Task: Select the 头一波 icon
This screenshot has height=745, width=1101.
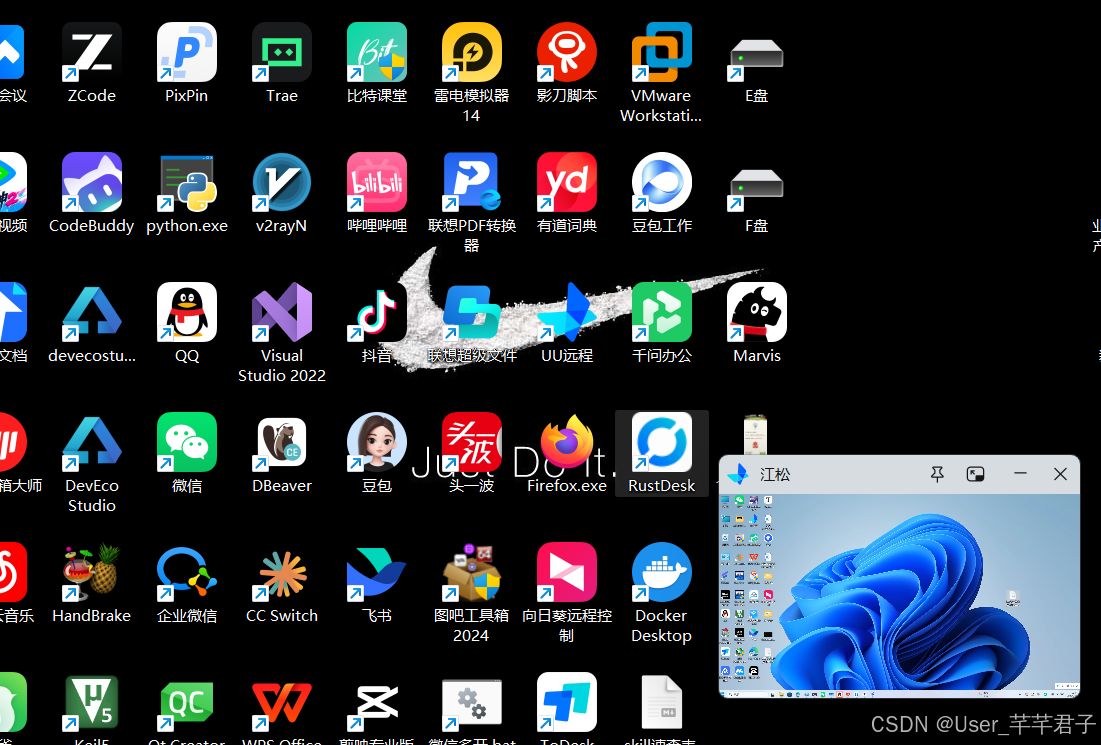Action: [x=471, y=442]
